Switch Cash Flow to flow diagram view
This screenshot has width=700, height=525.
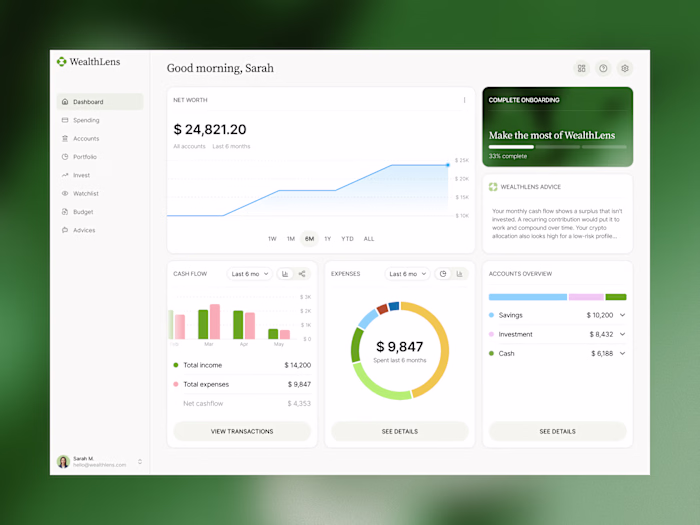[302, 274]
